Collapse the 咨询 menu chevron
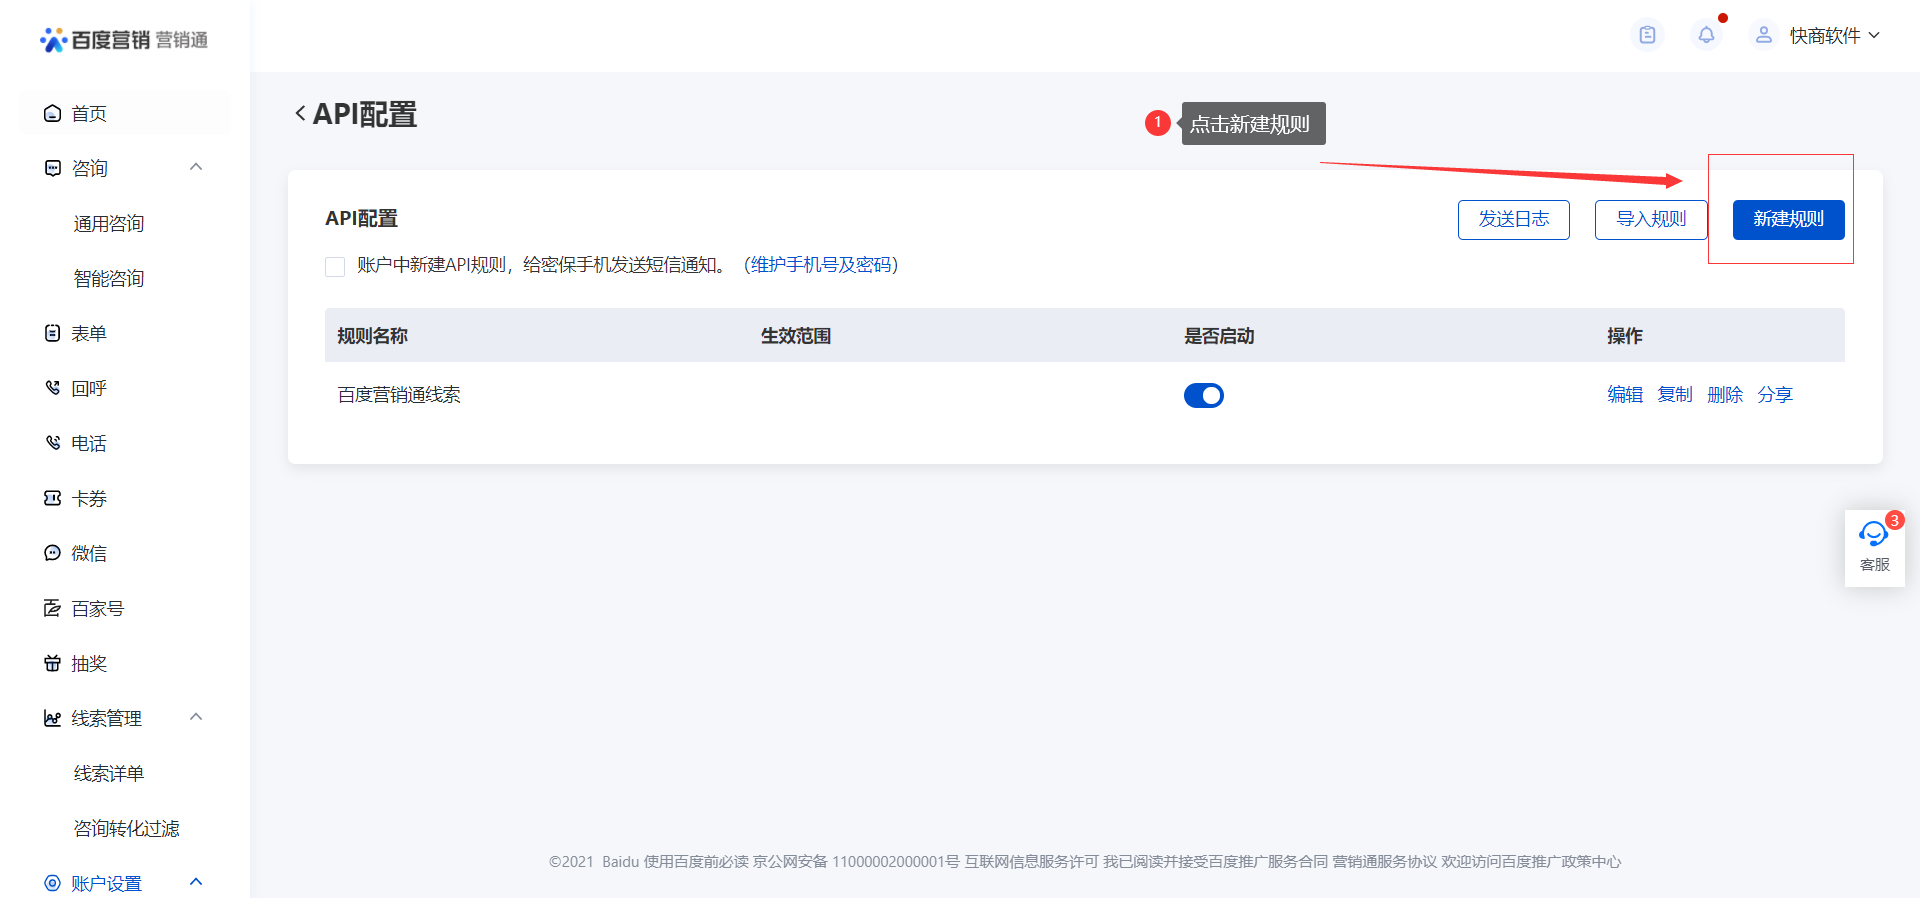 pyautogui.click(x=196, y=167)
